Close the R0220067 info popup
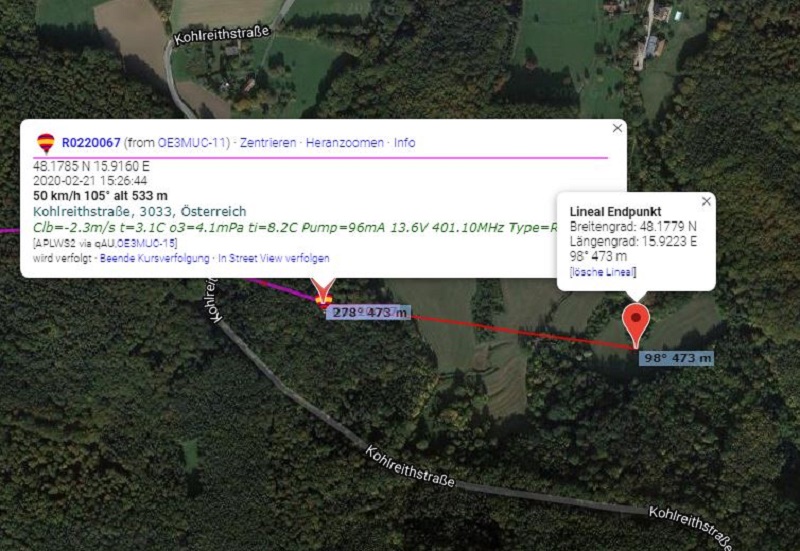The width and height of the screenshot is (800, 551). click(x=617, y=128)
